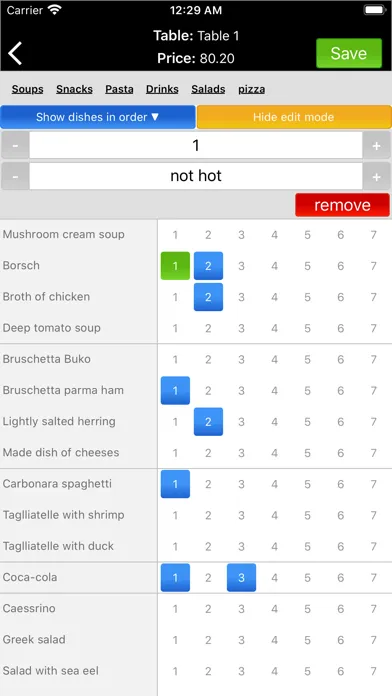Increase quantity with the plus stepper

pos(376,146)
